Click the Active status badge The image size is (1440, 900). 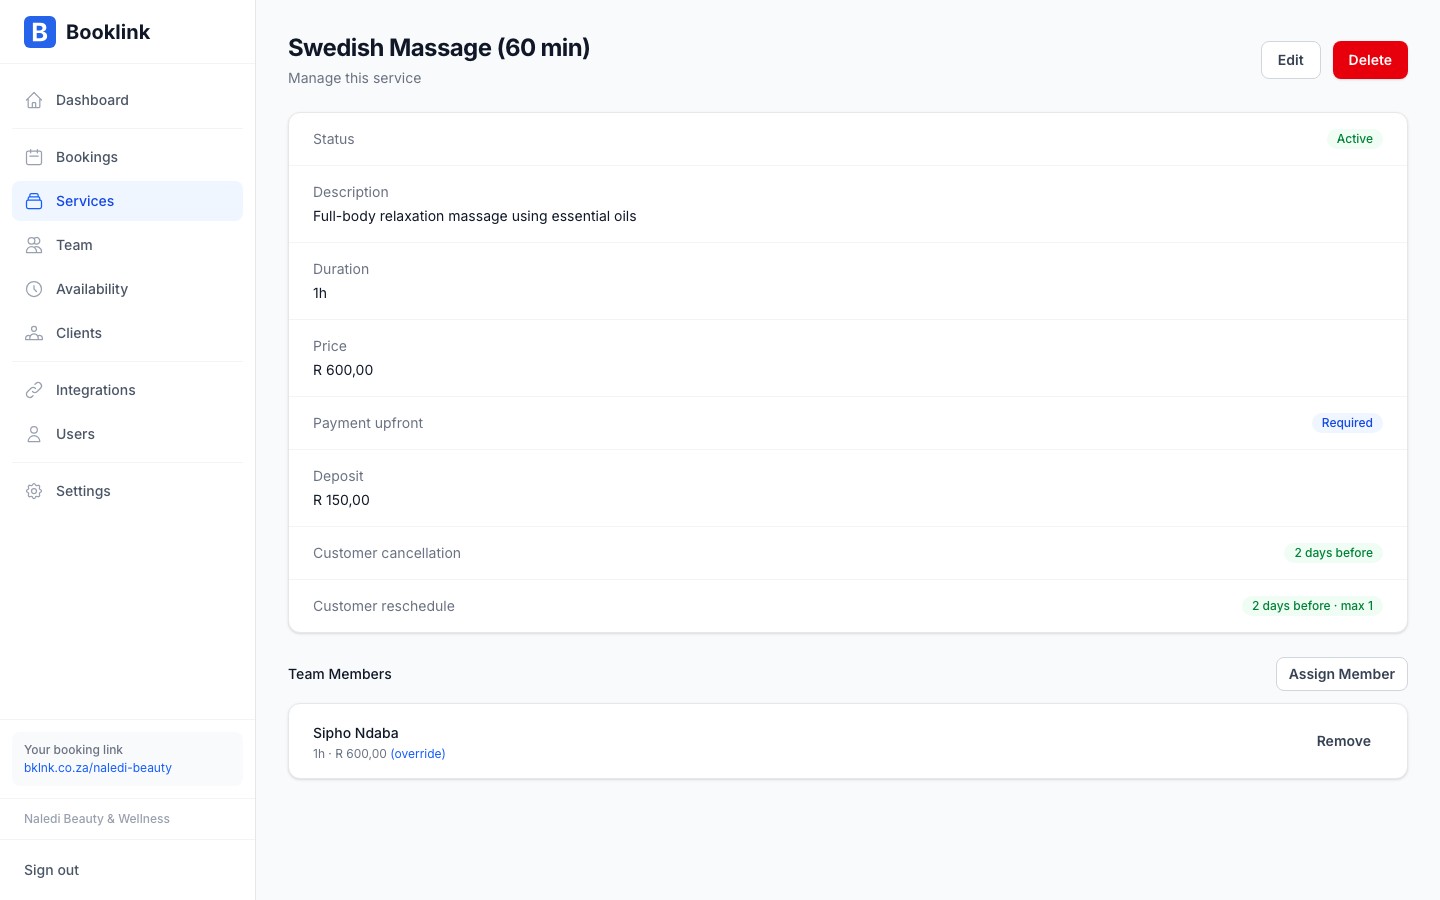click(1354, 139)
